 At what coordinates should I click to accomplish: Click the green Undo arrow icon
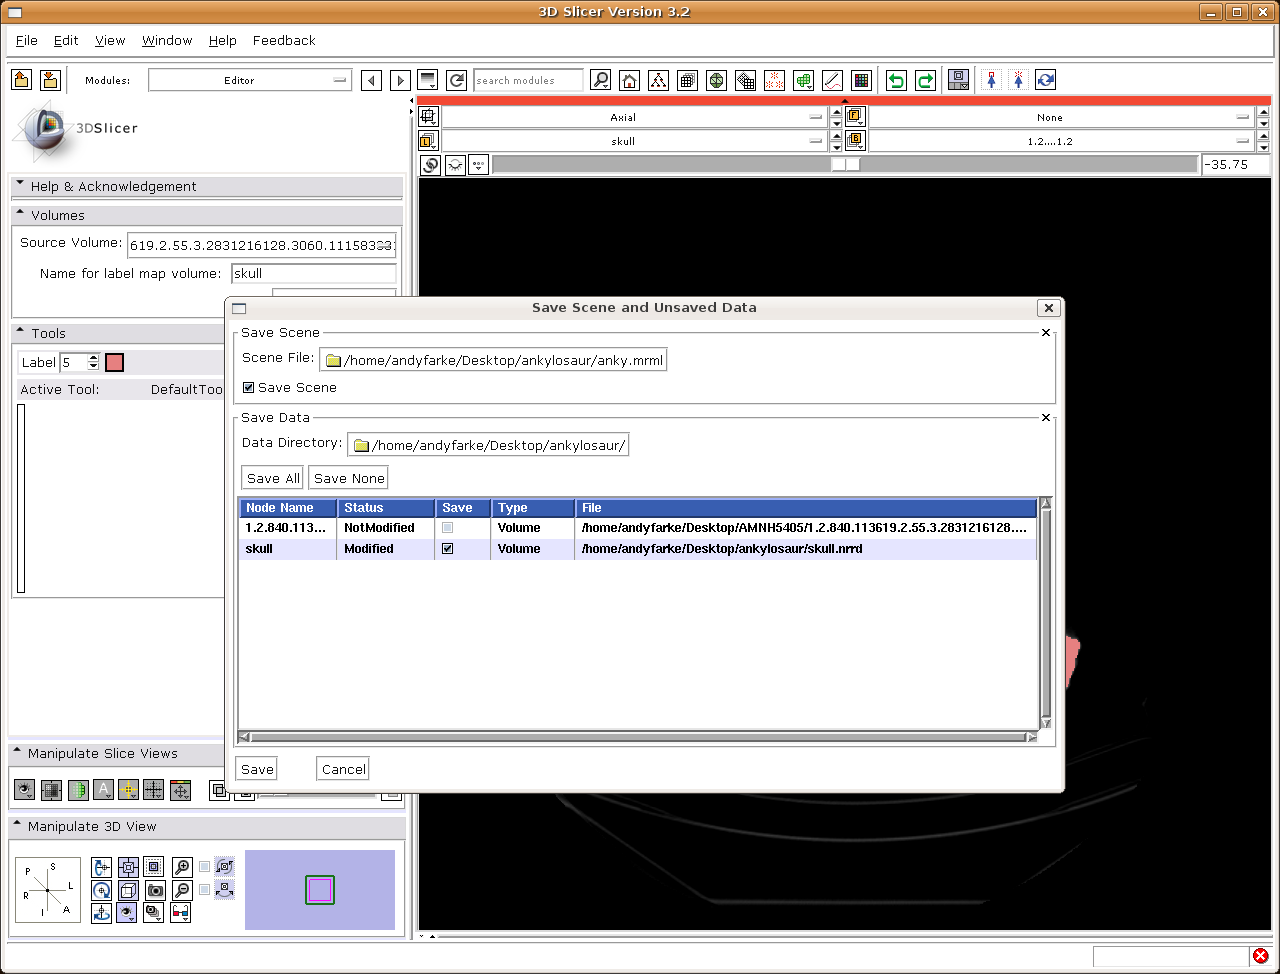pos(896,80)
